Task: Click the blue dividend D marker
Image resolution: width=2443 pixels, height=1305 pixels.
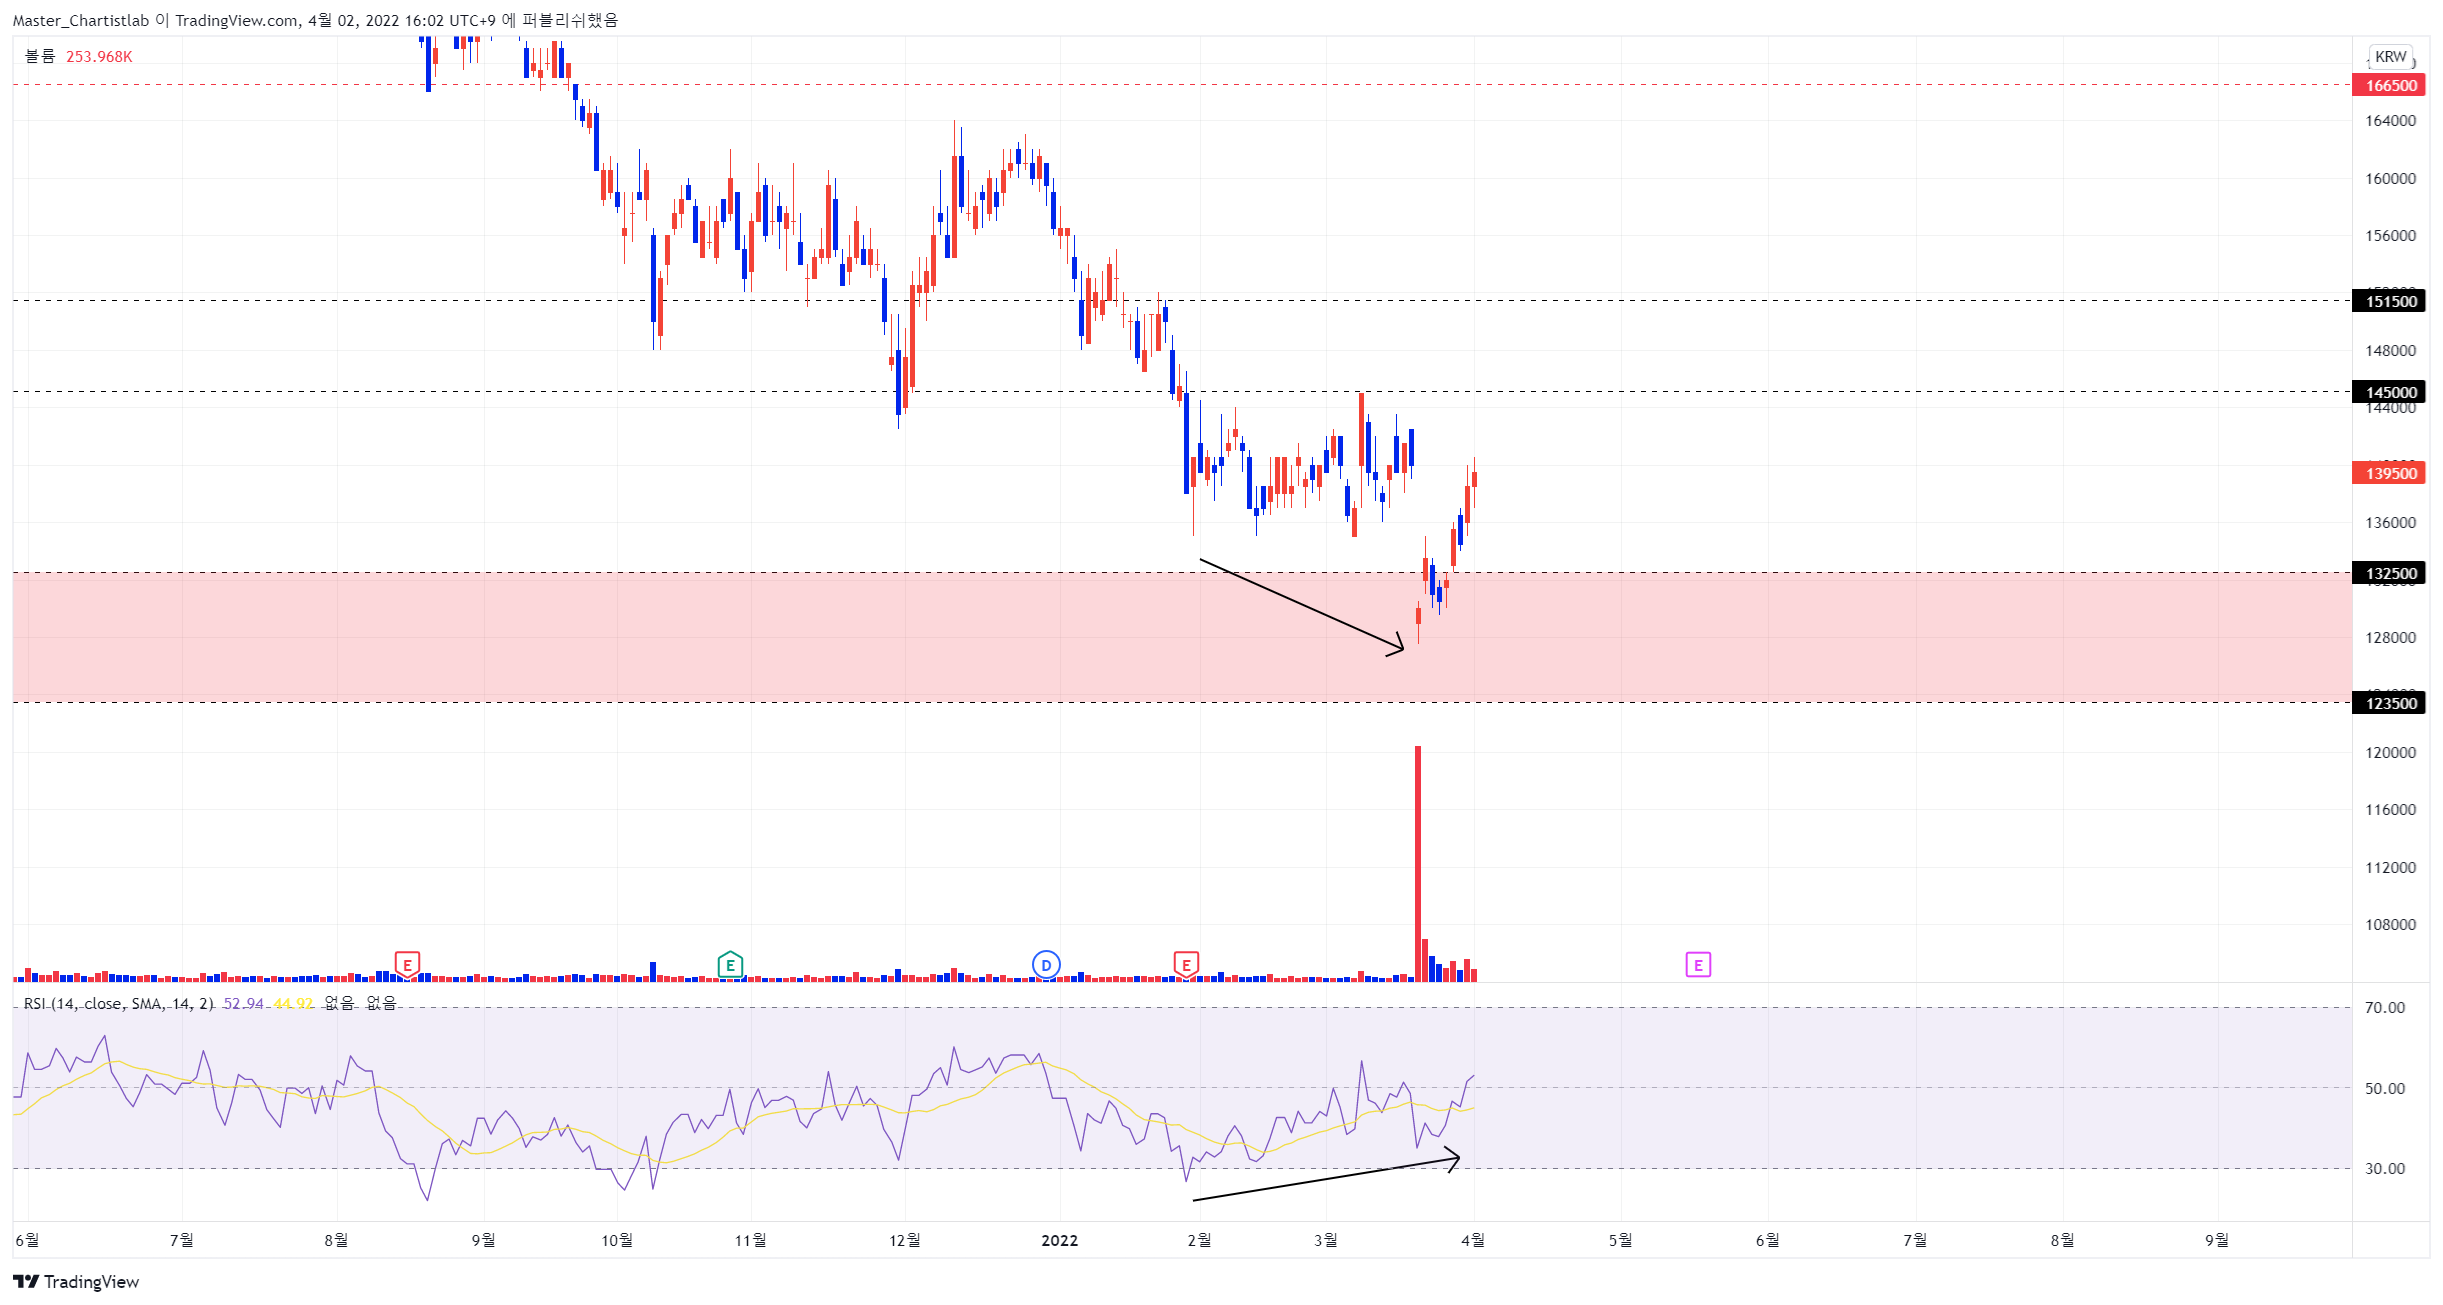Action: pos(1046,965)
